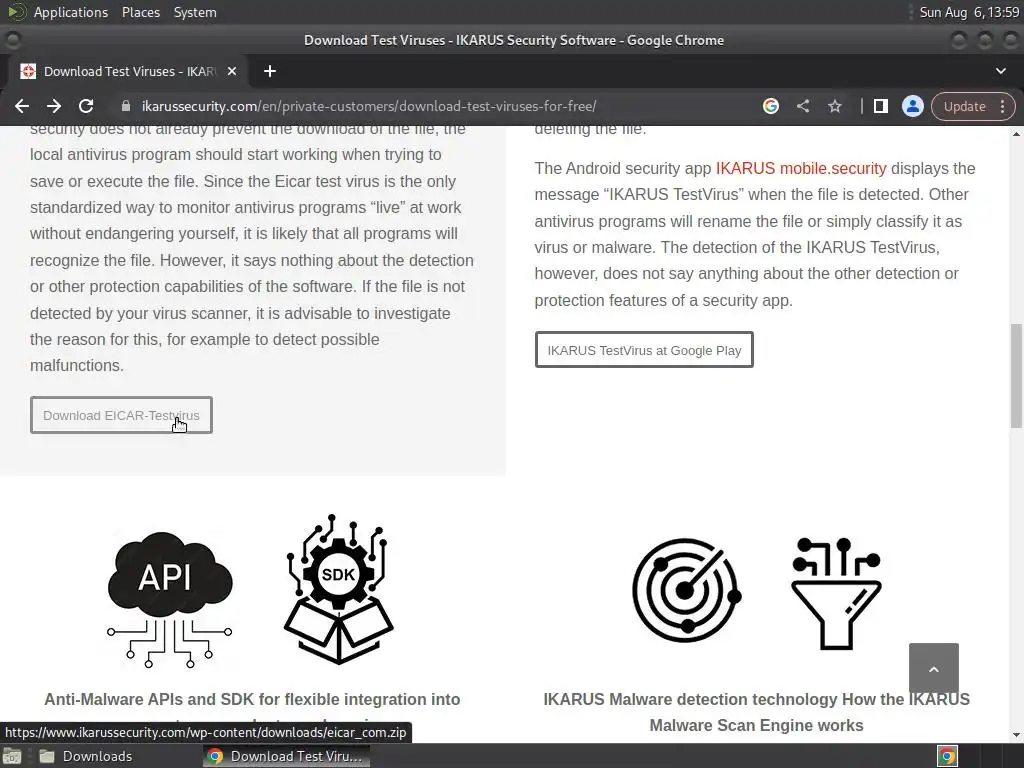Click scrollbar up arrow
The width and height of the screenshot is (1024, 768).
(1016, 133)
